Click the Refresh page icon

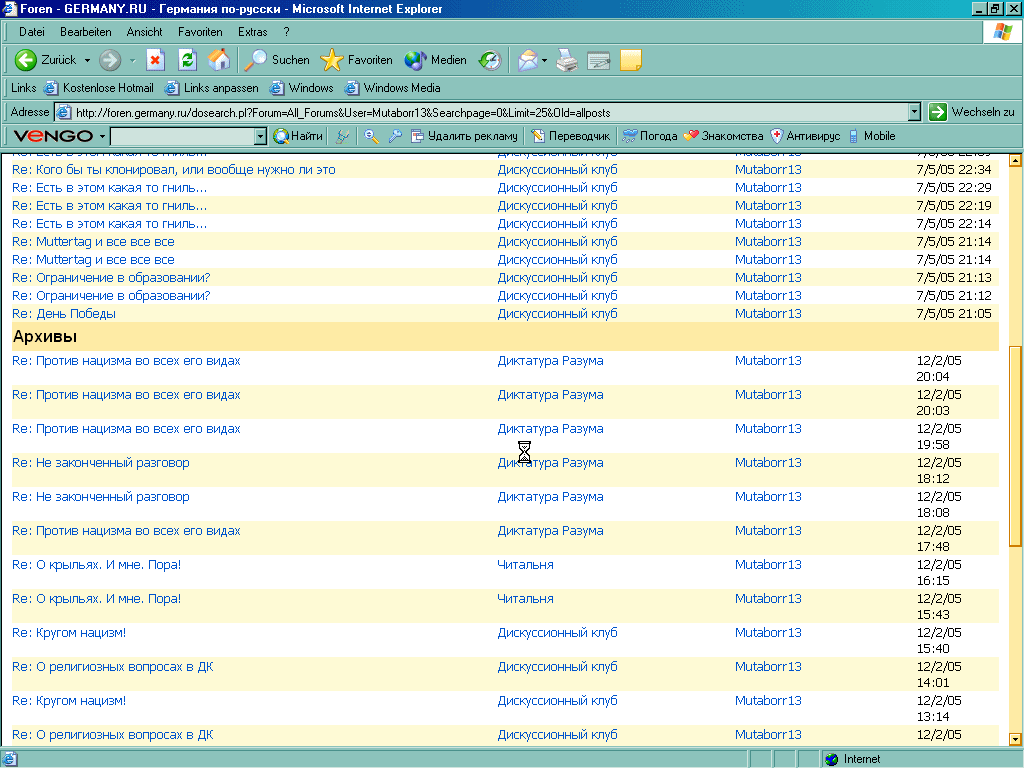[x=187, y=60]
